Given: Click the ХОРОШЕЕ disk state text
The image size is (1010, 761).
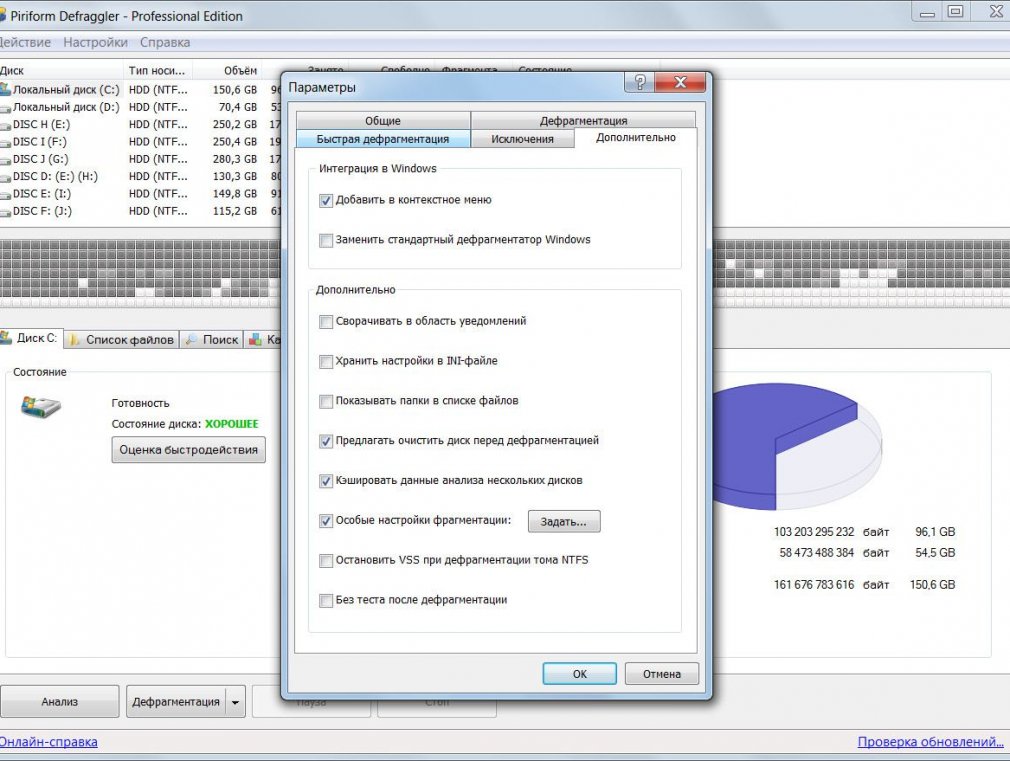Looking at the screenshot, I should pos(231,424).
